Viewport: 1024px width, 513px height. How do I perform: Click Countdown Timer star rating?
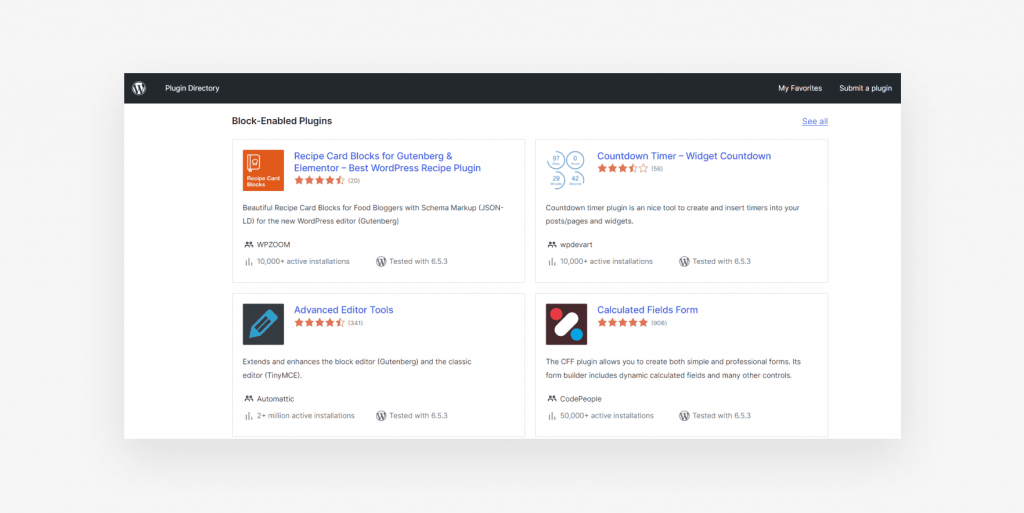click(622, 168)
